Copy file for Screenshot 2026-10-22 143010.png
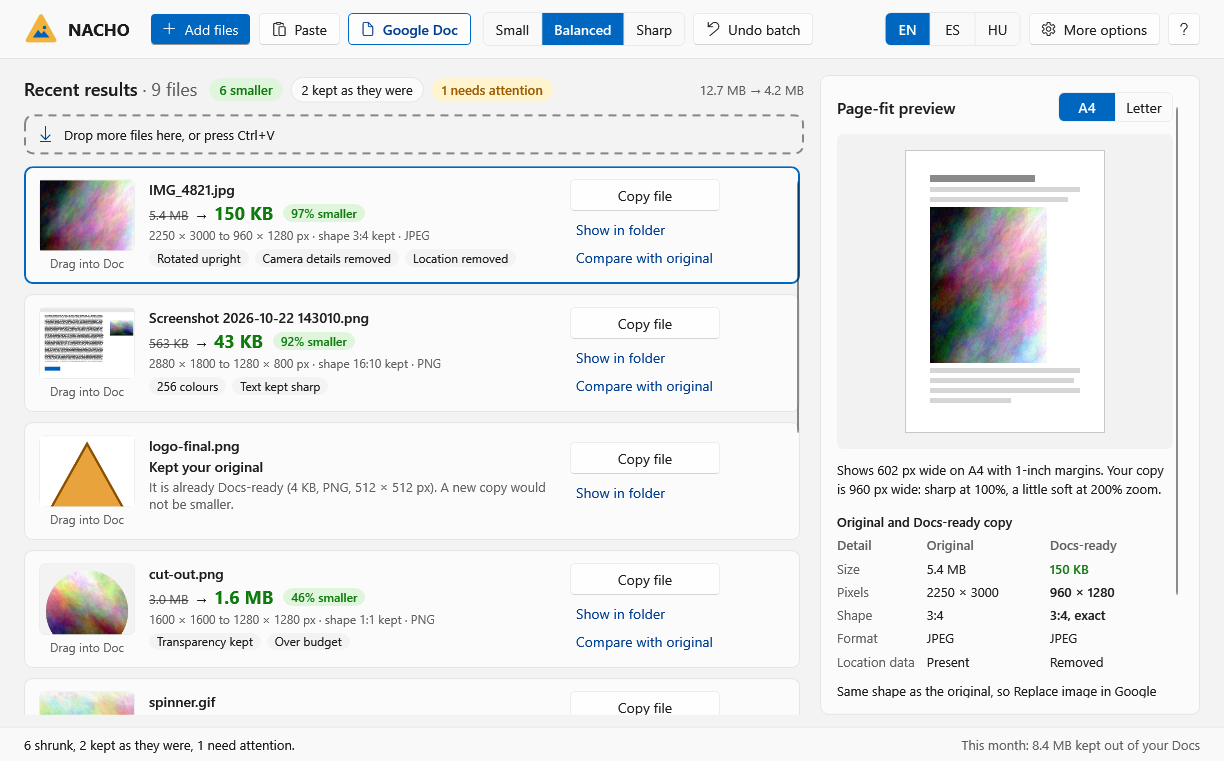The width and height of the screenshot is (1224, 761). pos(645,324)
